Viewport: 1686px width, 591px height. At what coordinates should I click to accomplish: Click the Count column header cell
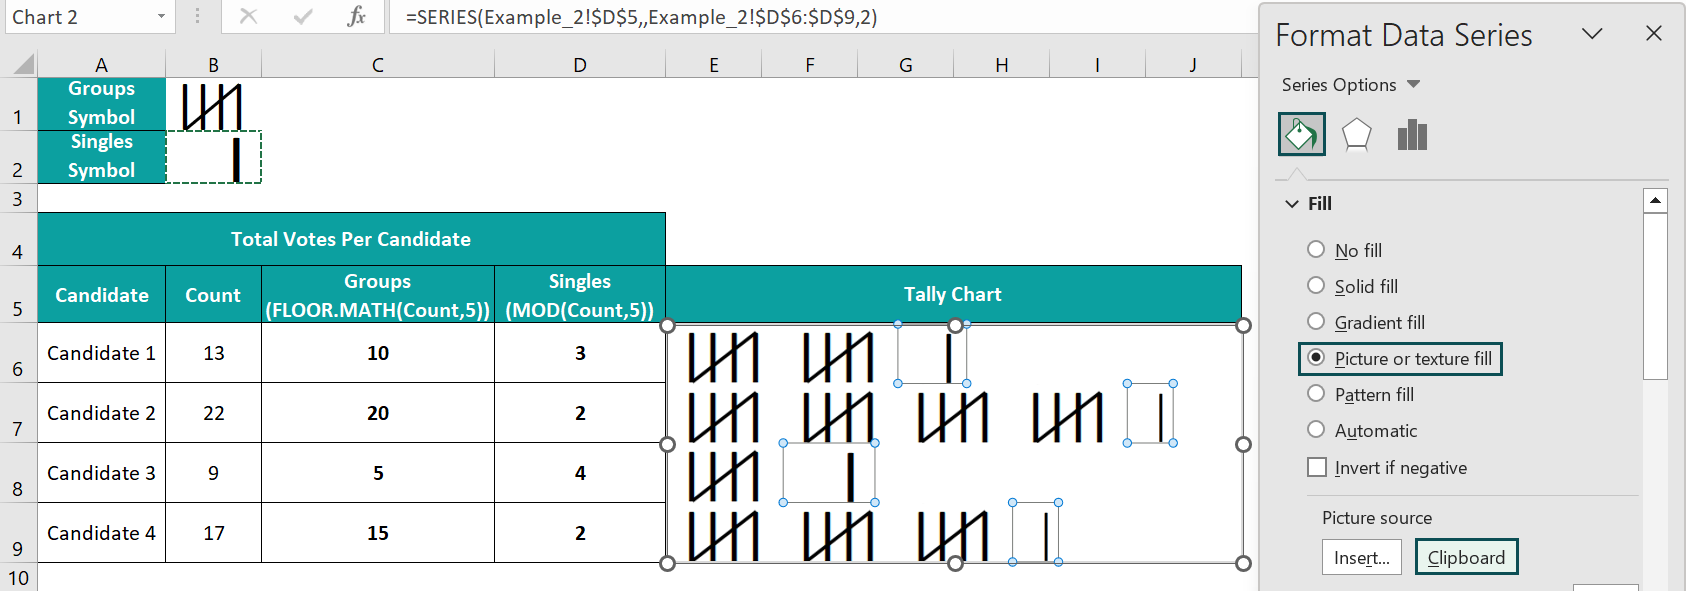coord(213,295)
